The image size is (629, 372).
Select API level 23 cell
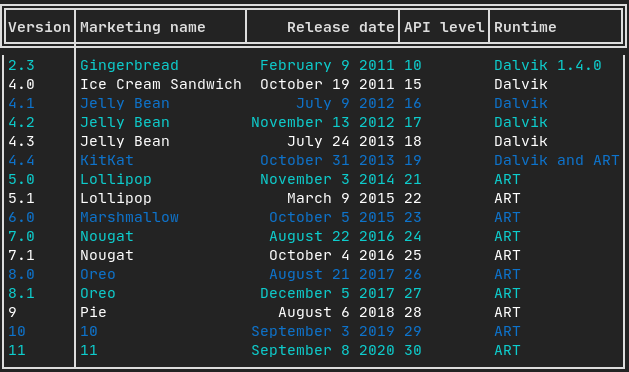click(x=413, y=218)
